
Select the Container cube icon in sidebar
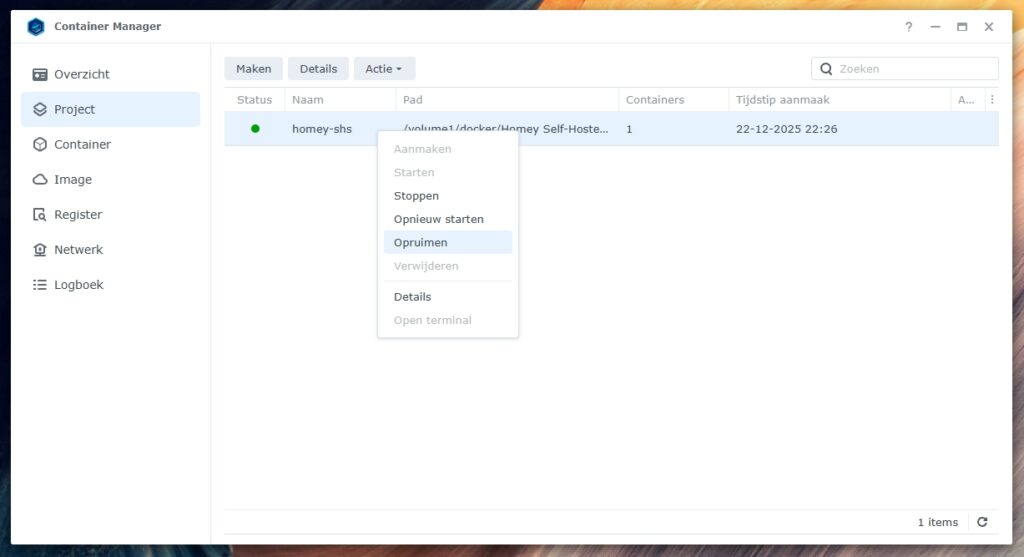pyautogui.click(x=40, y=144)
